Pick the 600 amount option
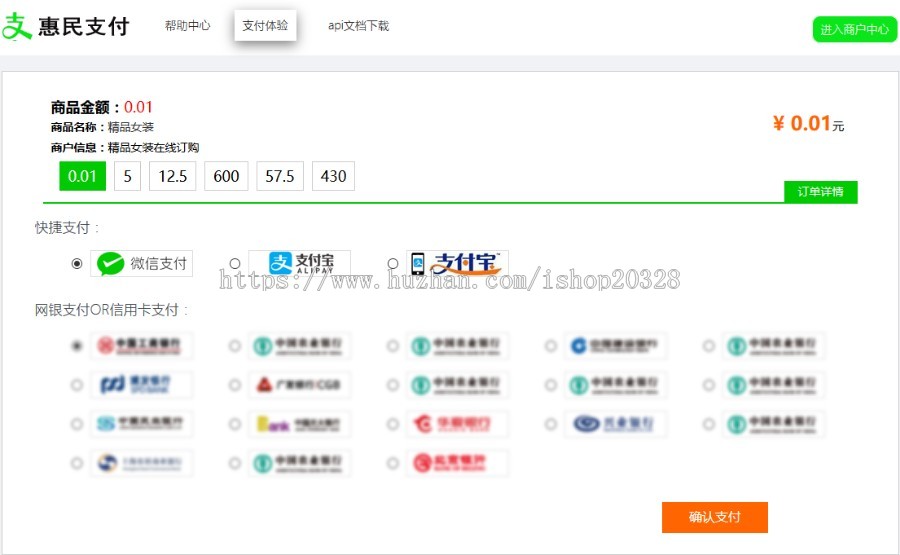The image size is (900, 555). [226, 176]
